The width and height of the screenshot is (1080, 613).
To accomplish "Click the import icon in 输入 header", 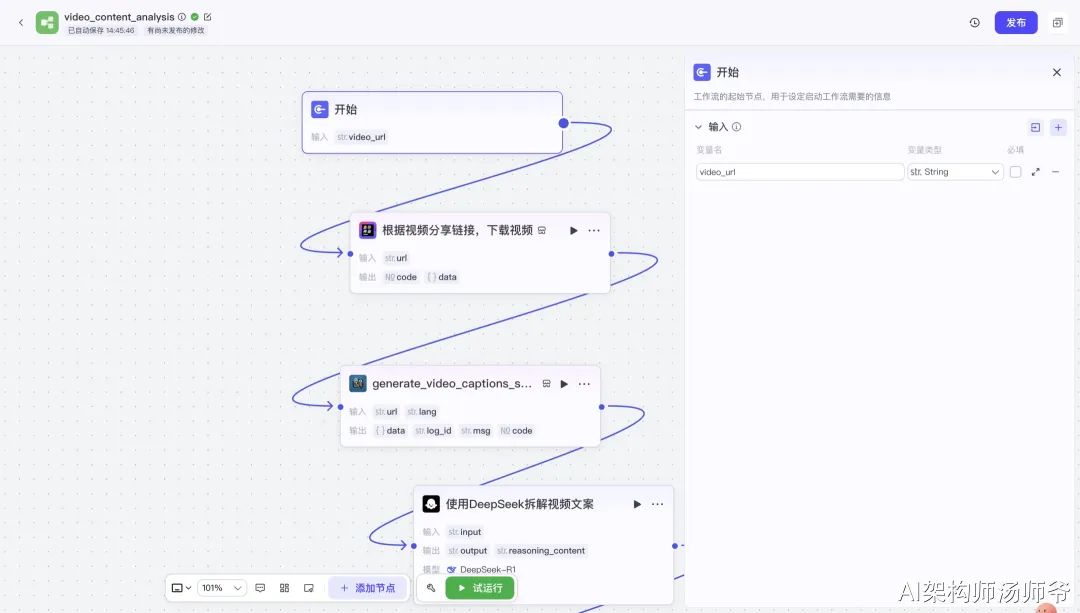I will pos(1035,127).
